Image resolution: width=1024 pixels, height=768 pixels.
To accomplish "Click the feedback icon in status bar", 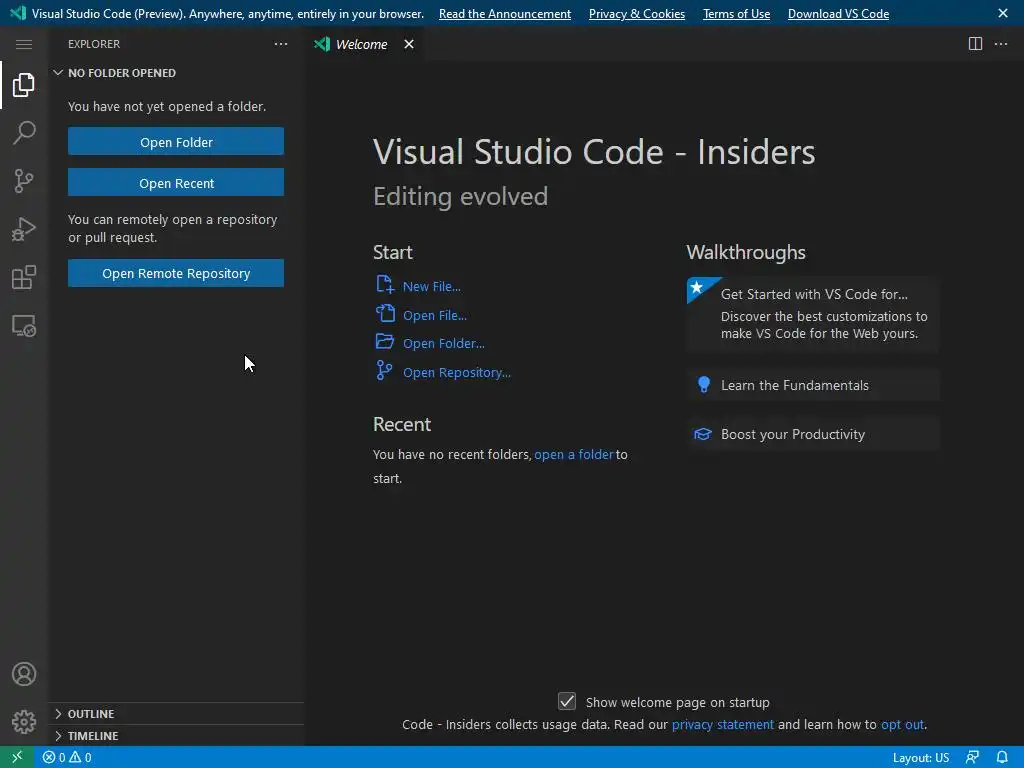I will [x=972, y=758].
